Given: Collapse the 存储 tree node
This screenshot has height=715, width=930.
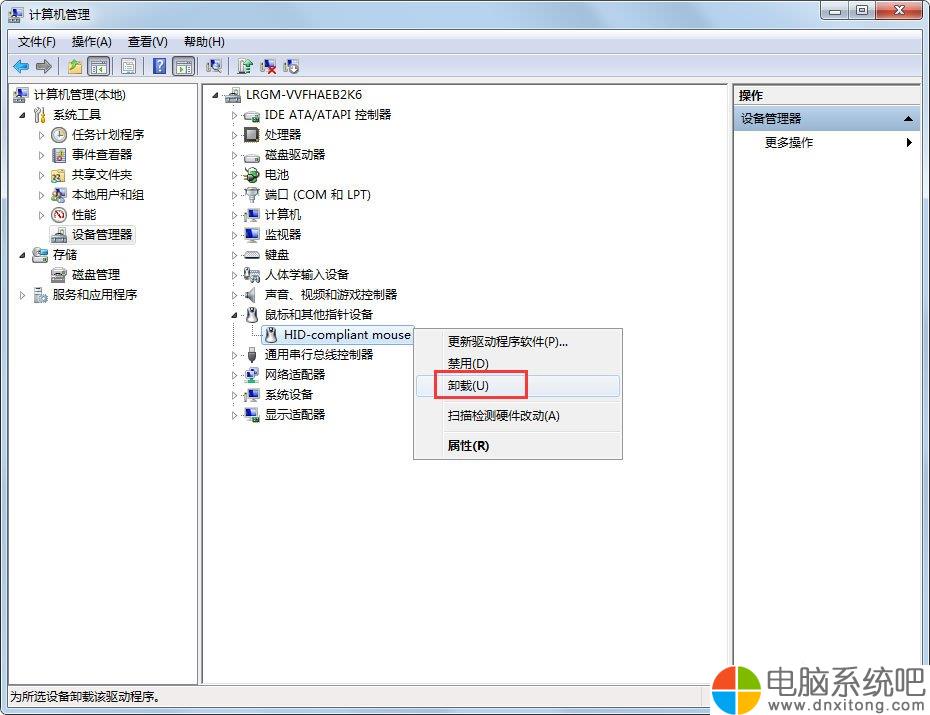Looking at the screenshot, I should 23,256.
